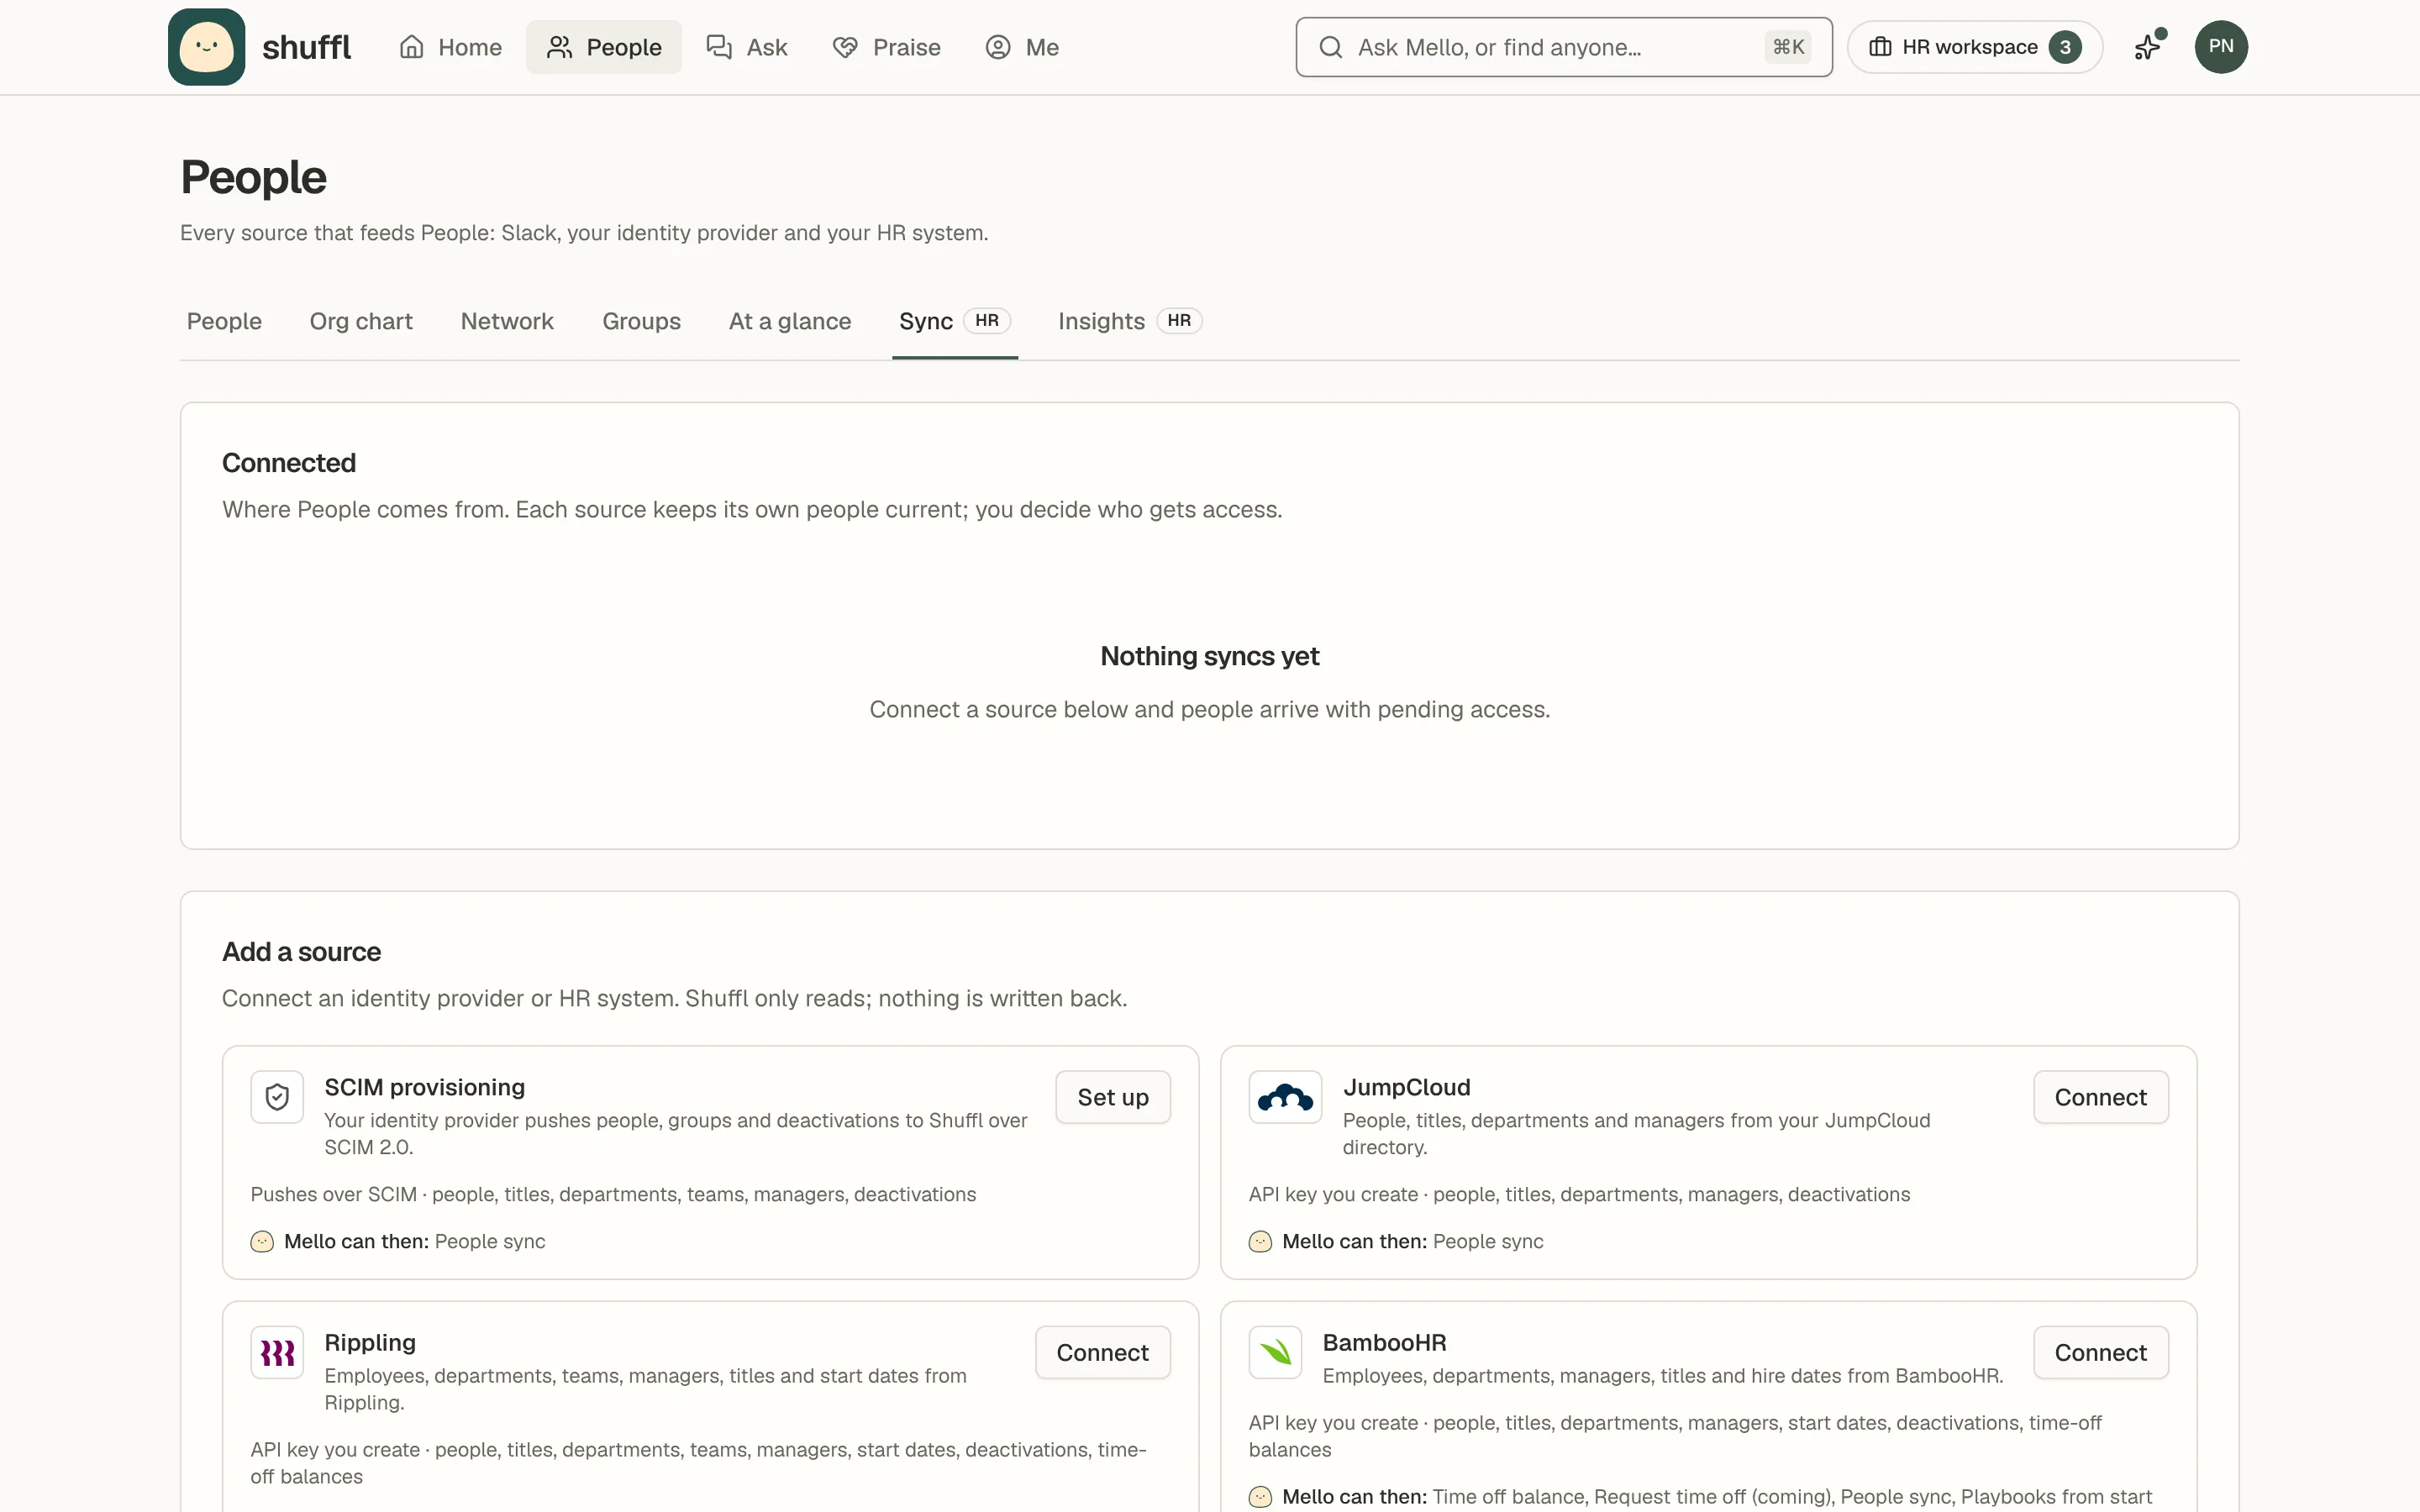Select the Sync tab
The image size is (2420, 1512).
click(955, 321)
